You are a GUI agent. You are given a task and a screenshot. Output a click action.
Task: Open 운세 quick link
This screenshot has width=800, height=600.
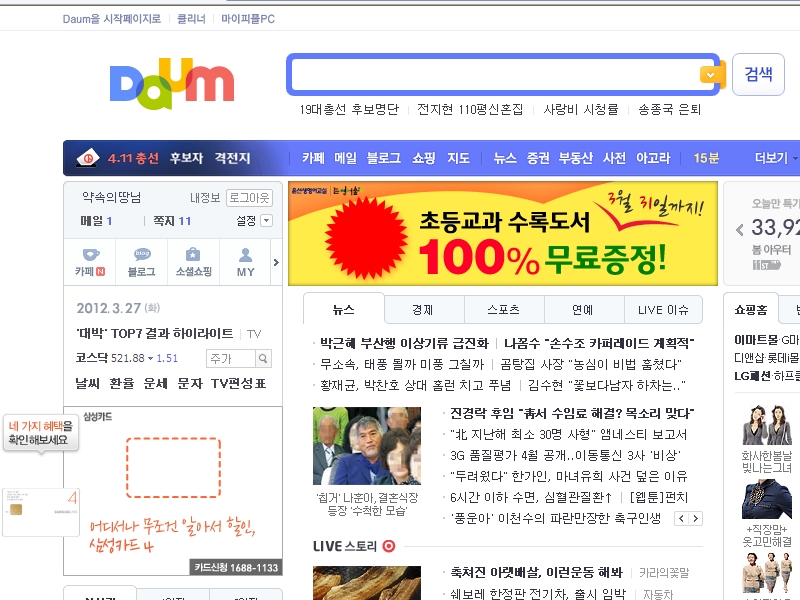point(156,383)
